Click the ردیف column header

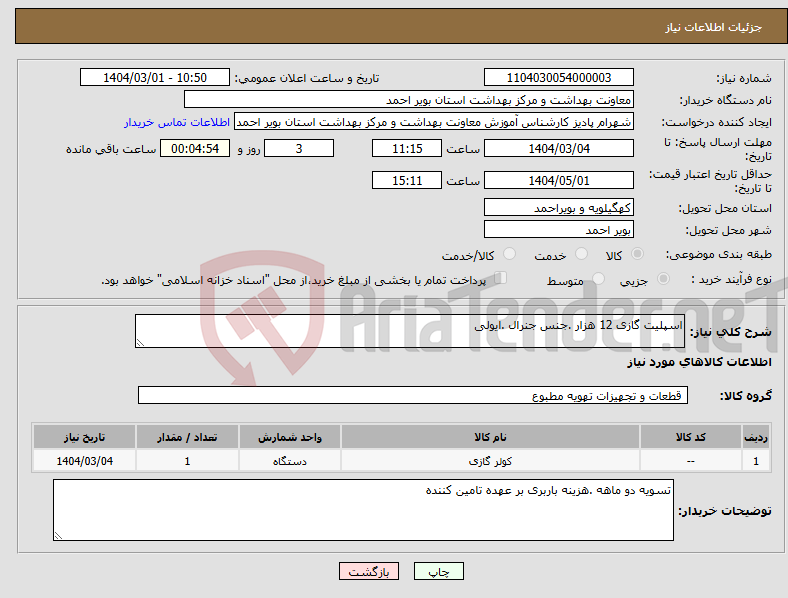(x=756, y=437)
